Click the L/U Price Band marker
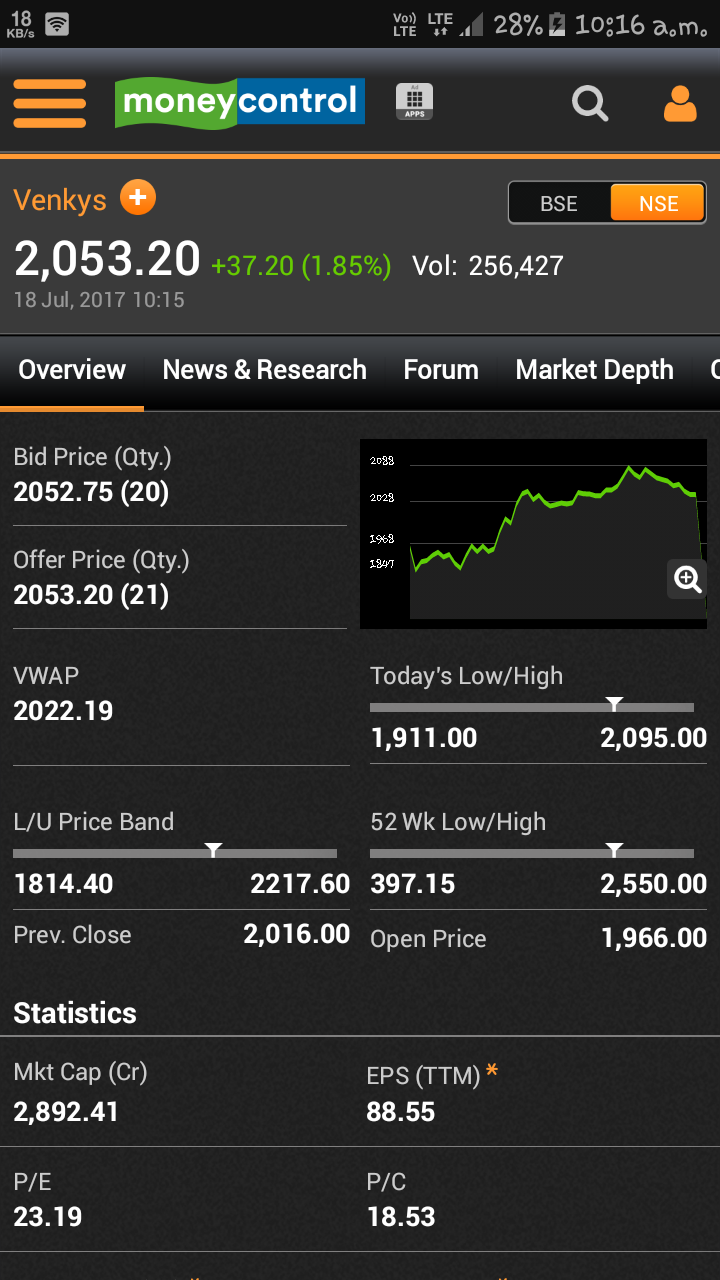Screen dimensions: 720x1280 (x=213, y=850)
